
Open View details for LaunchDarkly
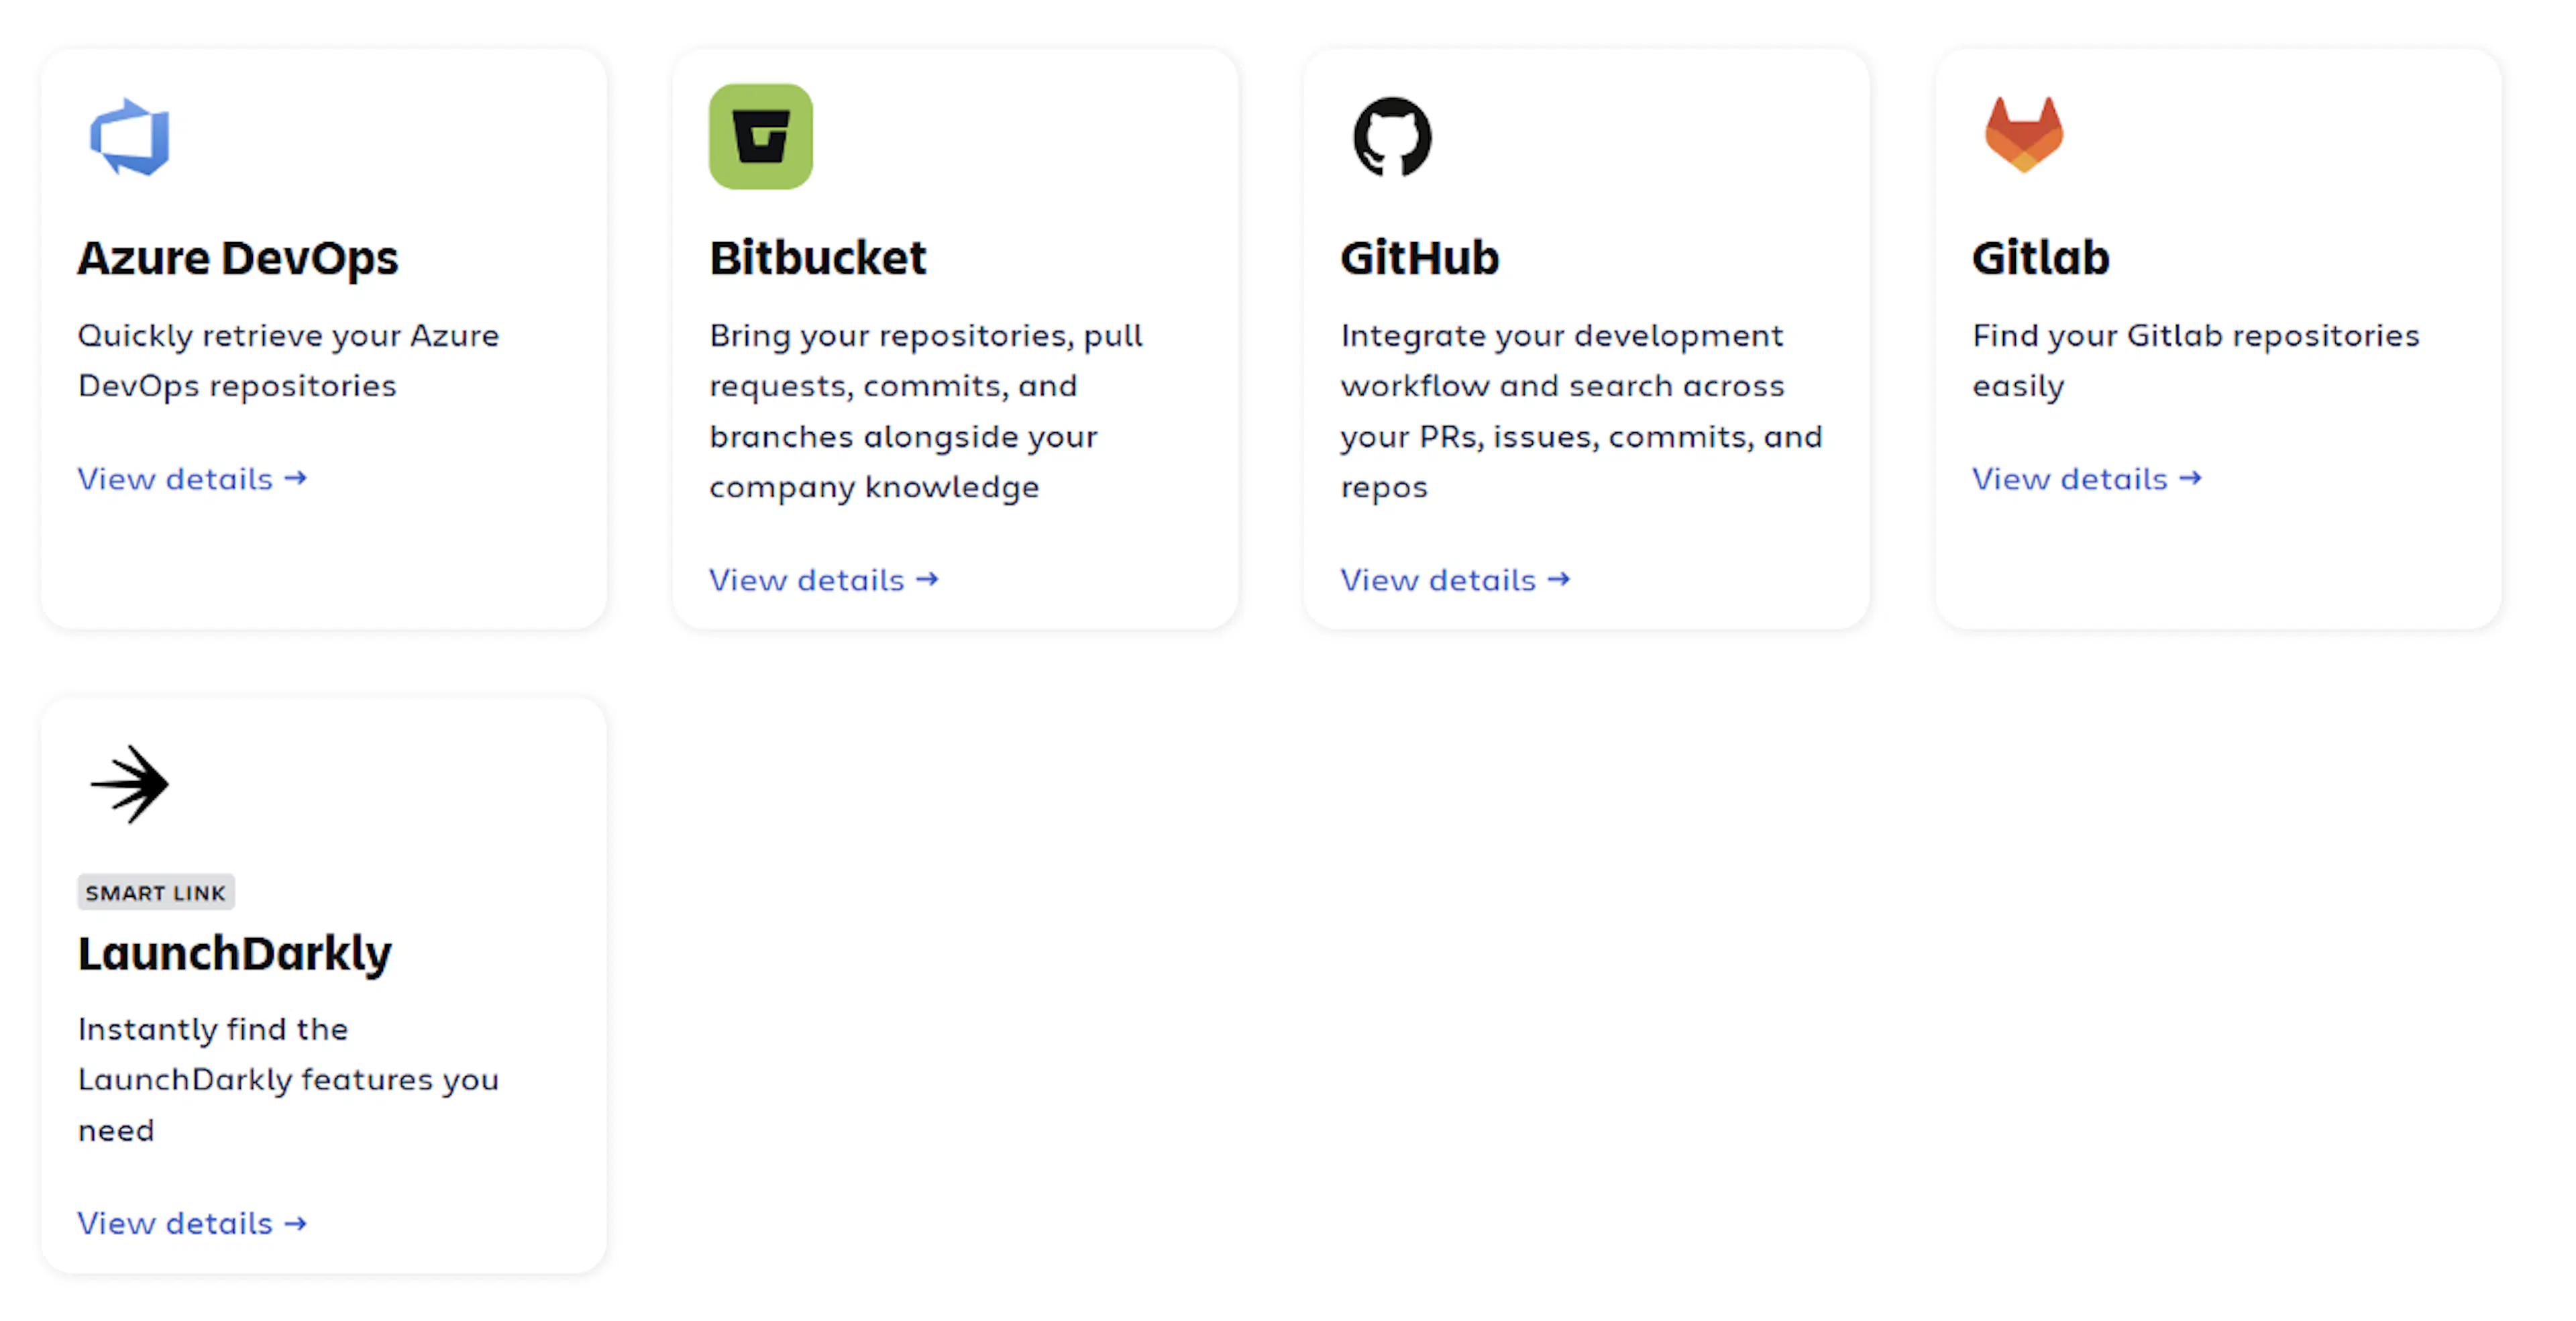[192, 1223]
